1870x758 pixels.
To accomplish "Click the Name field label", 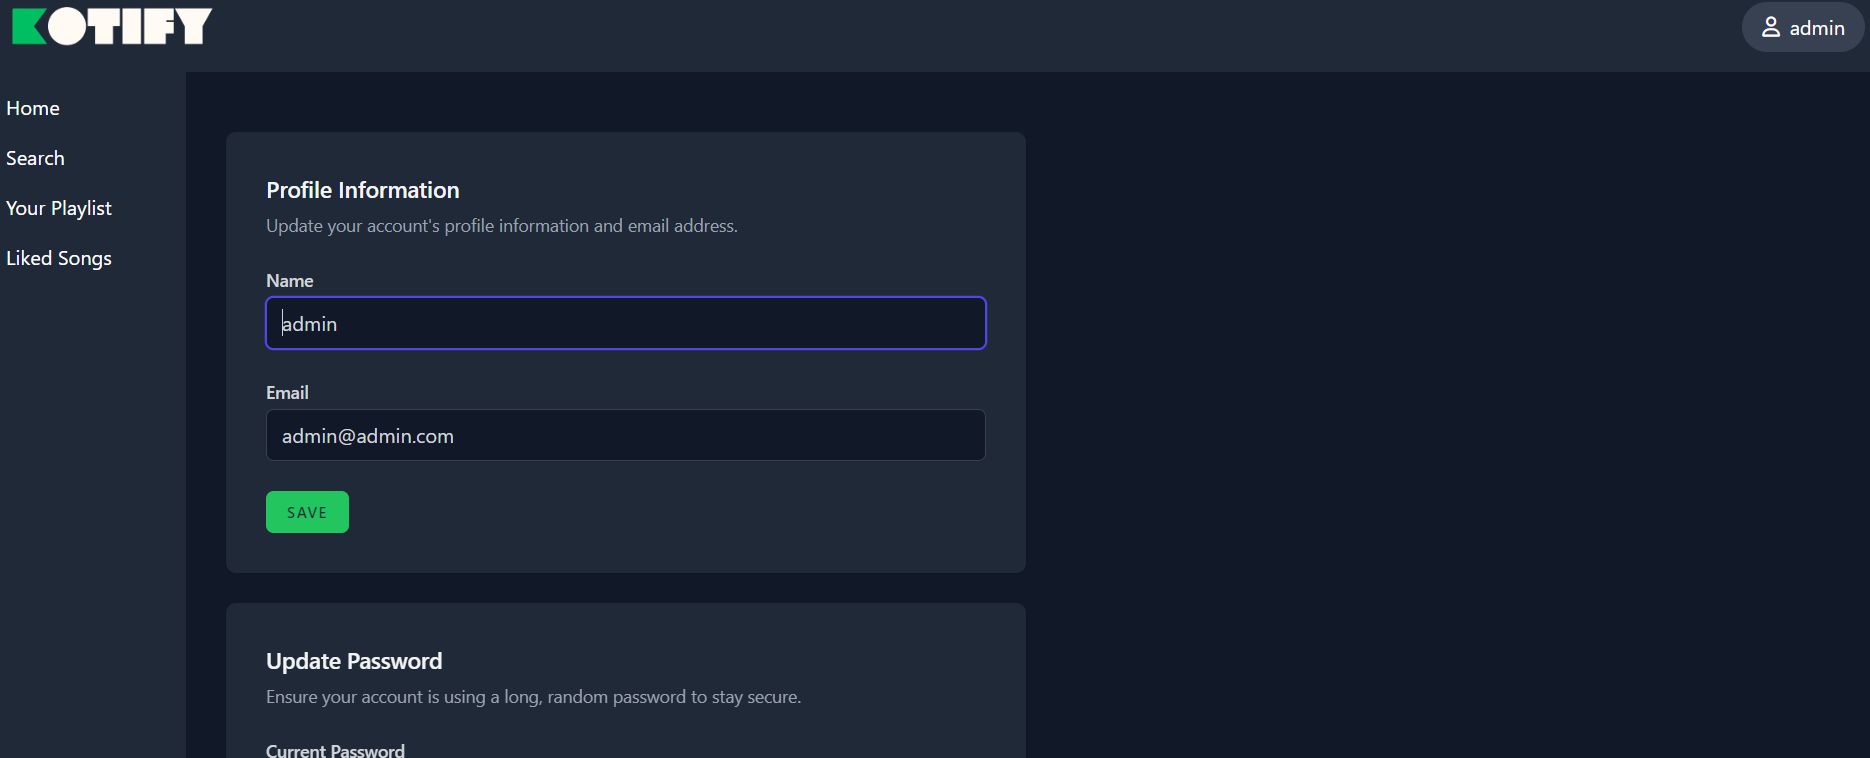I will click(290, 281).
